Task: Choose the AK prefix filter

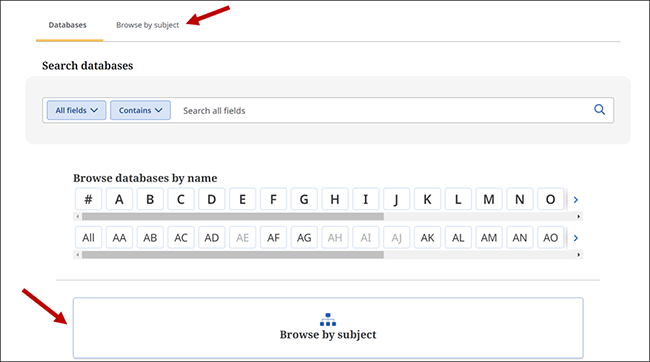Action: click(x=427, y=238)
